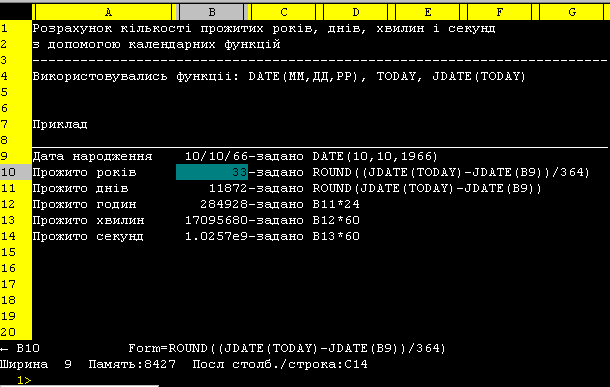Select column C header

coord(284,12)
